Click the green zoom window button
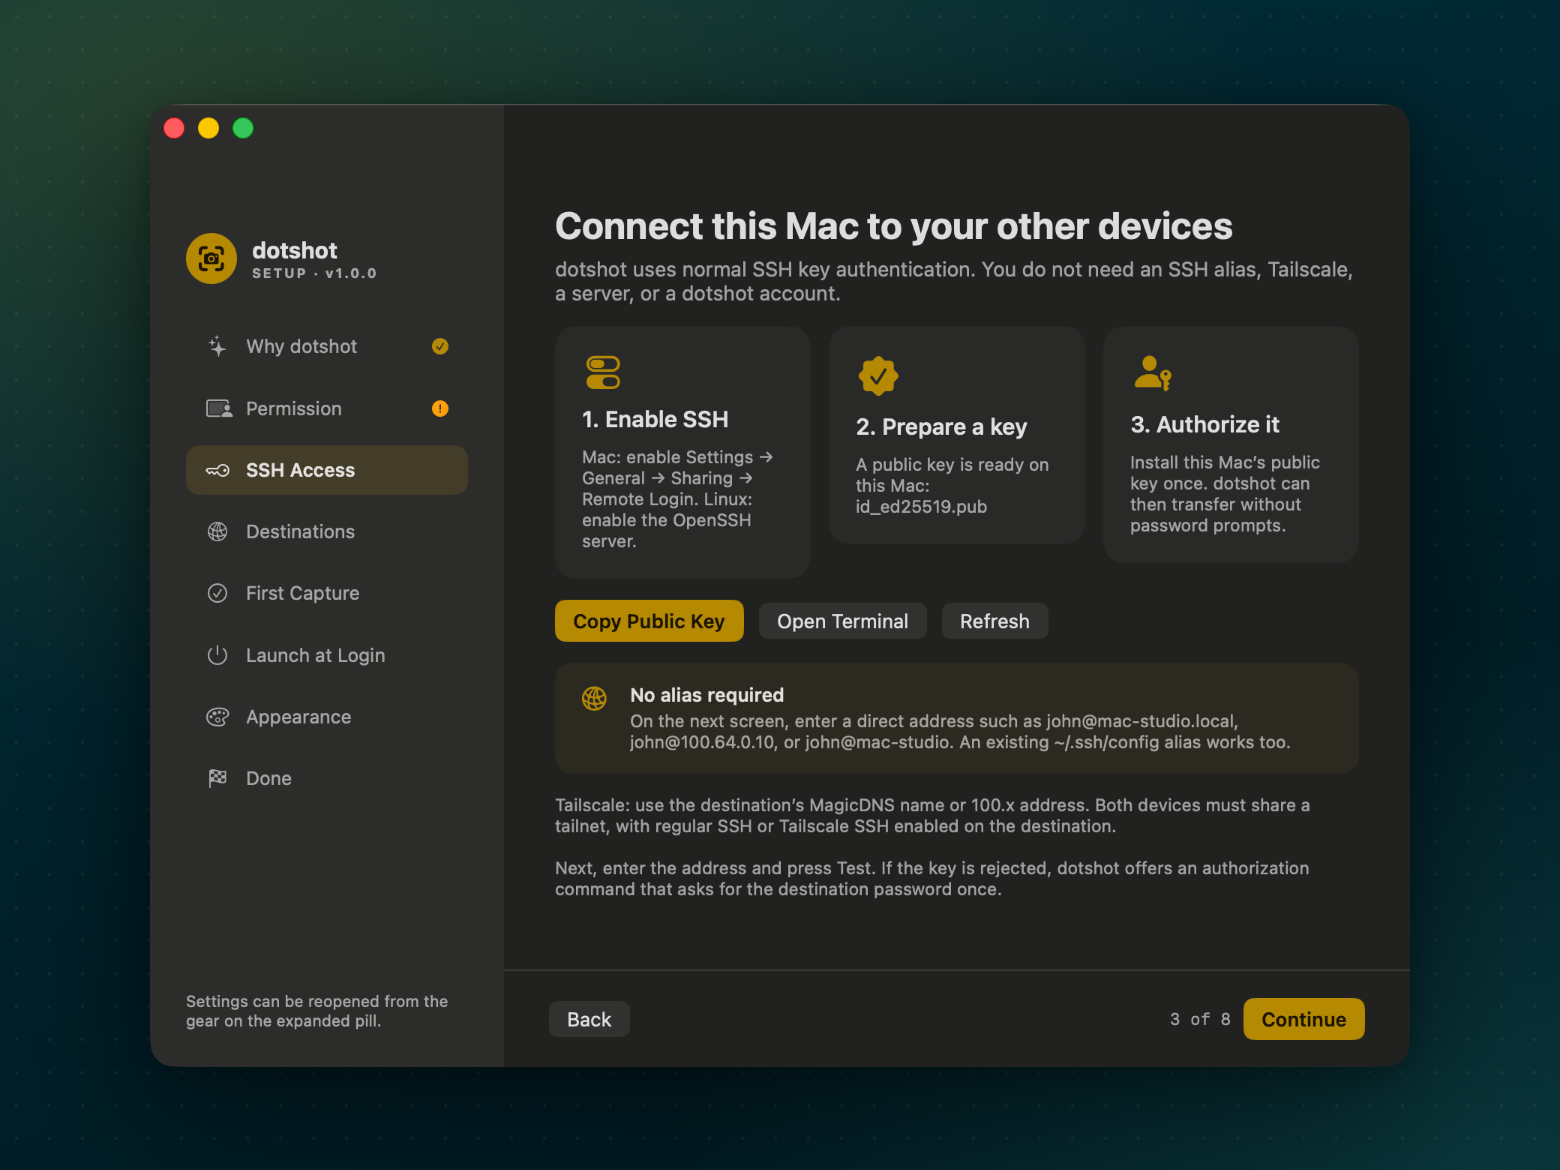 (x=243, y=128)
